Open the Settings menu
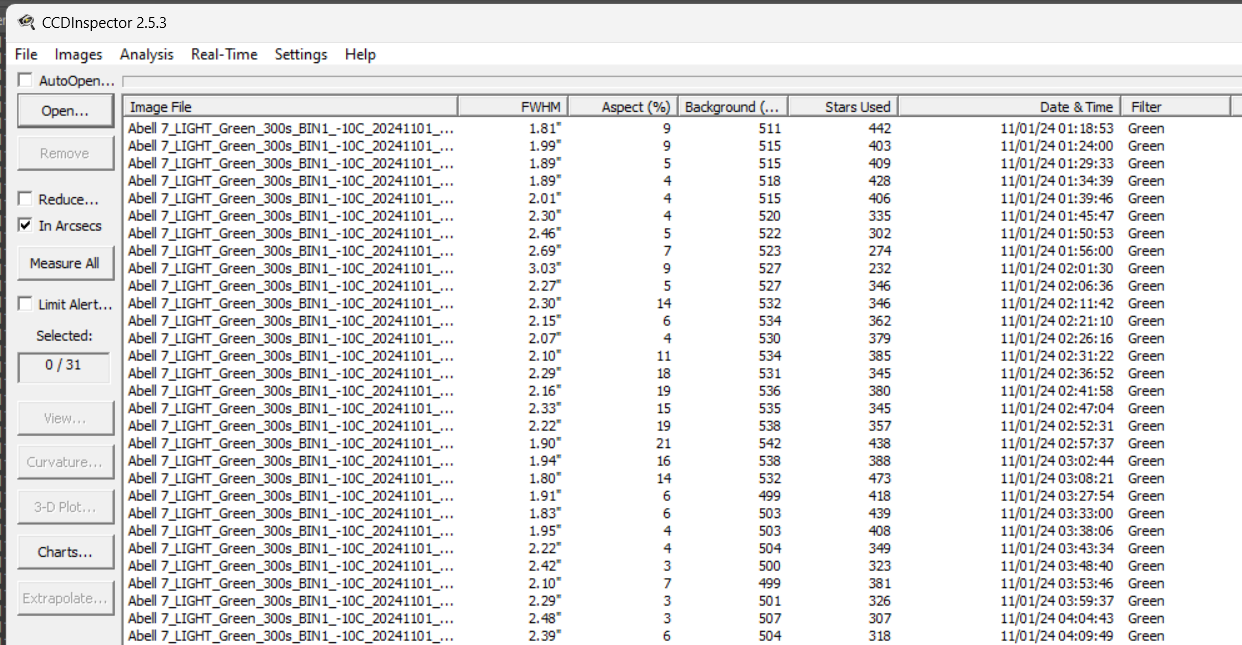 point(301,54)
